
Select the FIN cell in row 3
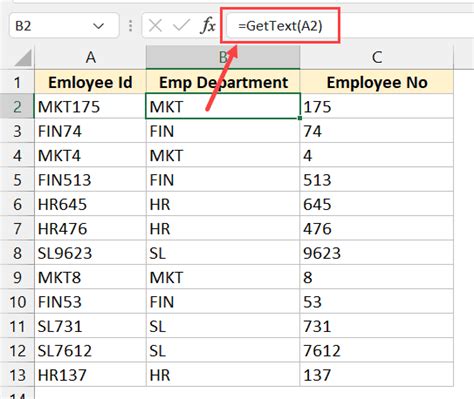pos(223,131)
